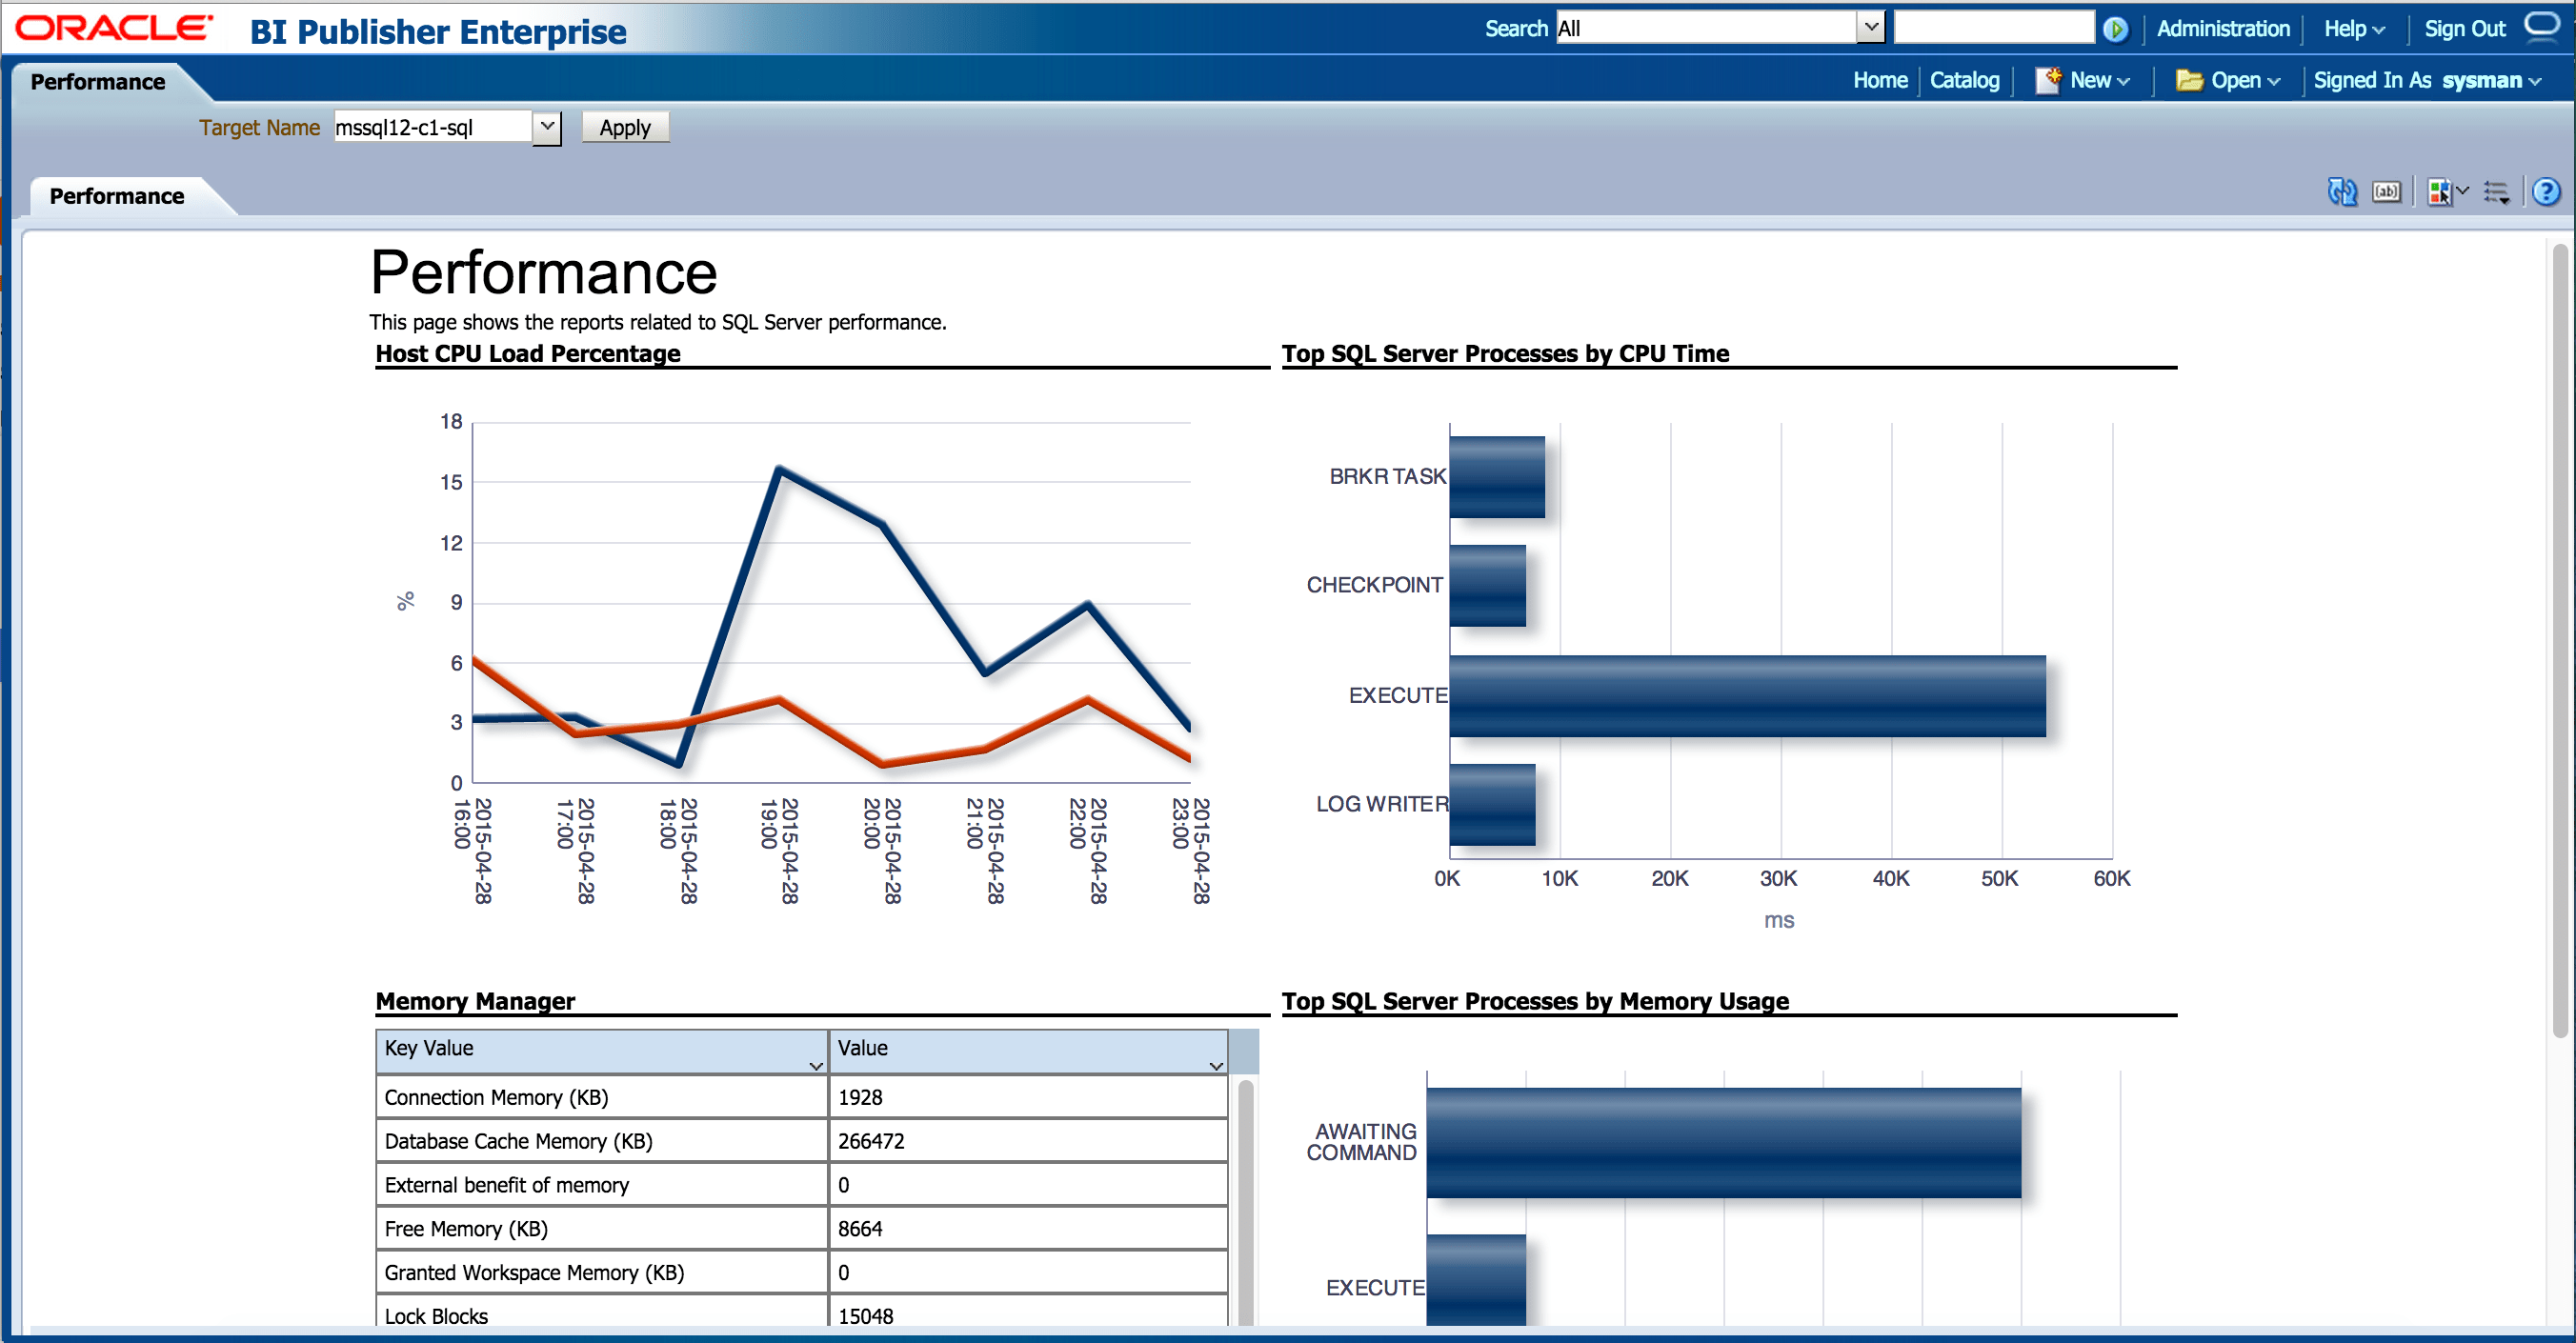Click the blue Help question-mark icon
Image resolution: width=2576 pixels, height=1343 pixels.
2546,191
